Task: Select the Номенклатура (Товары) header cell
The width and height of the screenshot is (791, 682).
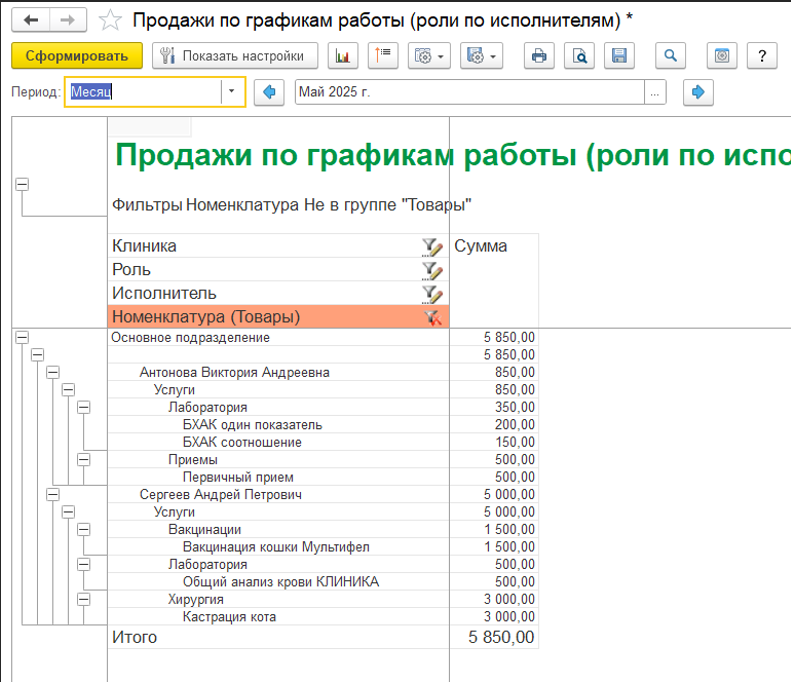Action: pyautogui.click(x=278, y=317)
